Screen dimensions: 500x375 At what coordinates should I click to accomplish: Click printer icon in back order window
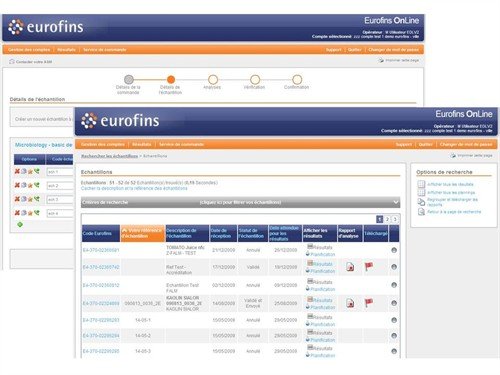(381, 60)
